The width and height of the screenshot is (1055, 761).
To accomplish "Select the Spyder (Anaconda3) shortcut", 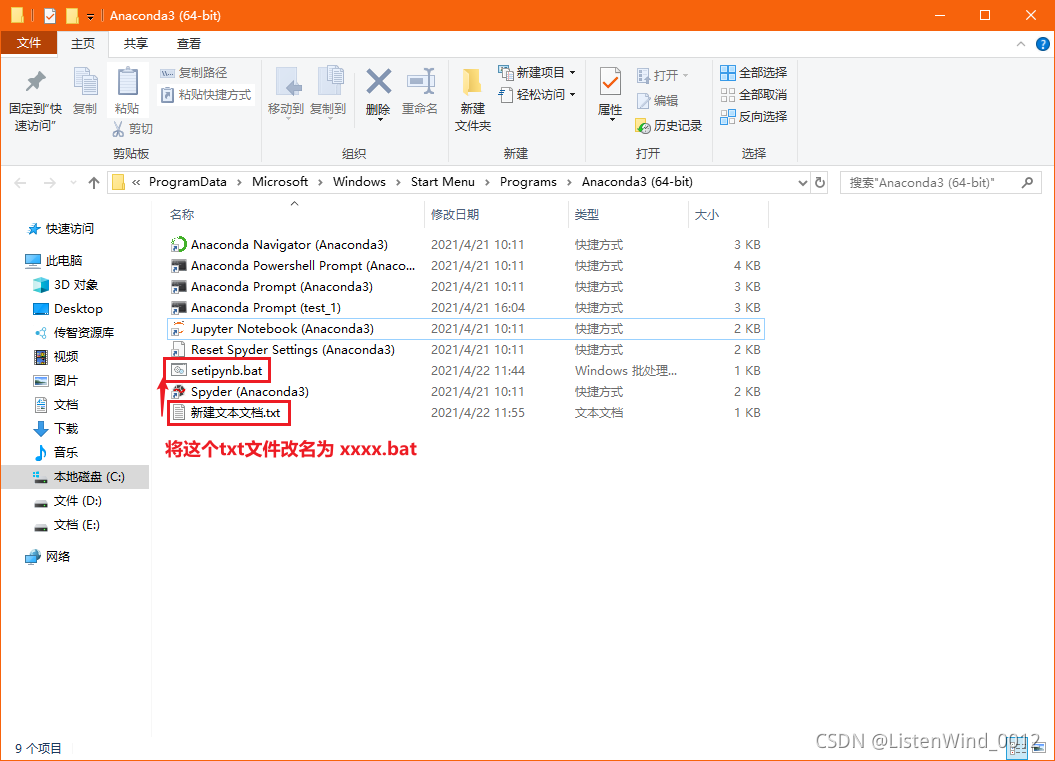I will (x=466, y=392).
